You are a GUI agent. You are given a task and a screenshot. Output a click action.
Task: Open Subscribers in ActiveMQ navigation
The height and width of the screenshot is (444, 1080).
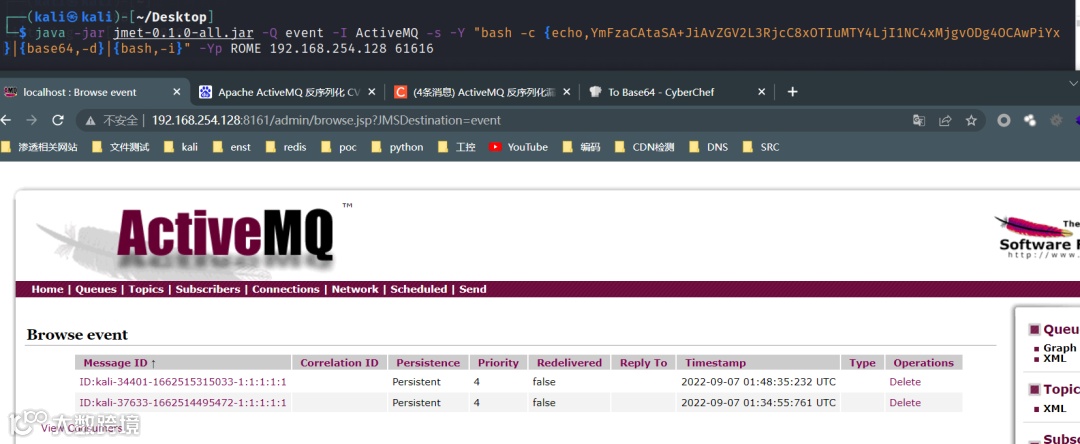[x=207, y=289]
